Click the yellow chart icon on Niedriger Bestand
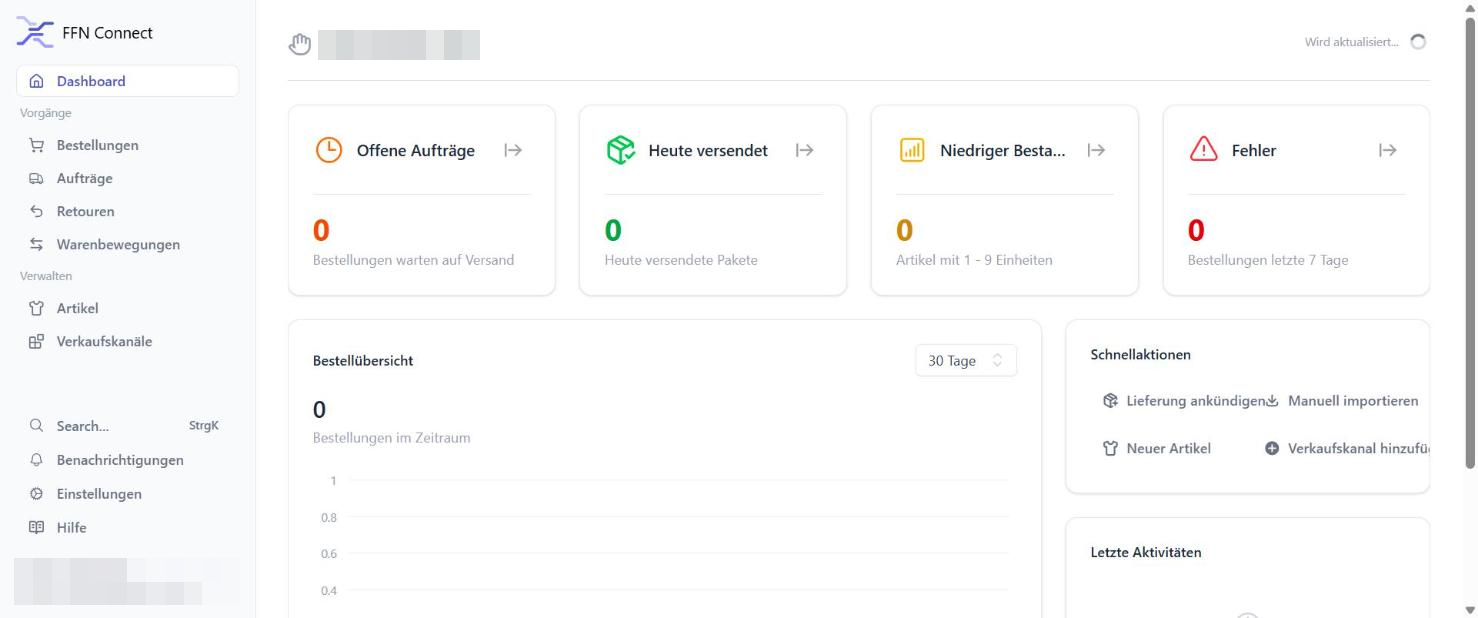This screenshot has height=618, width=1478. click(912, 150)
